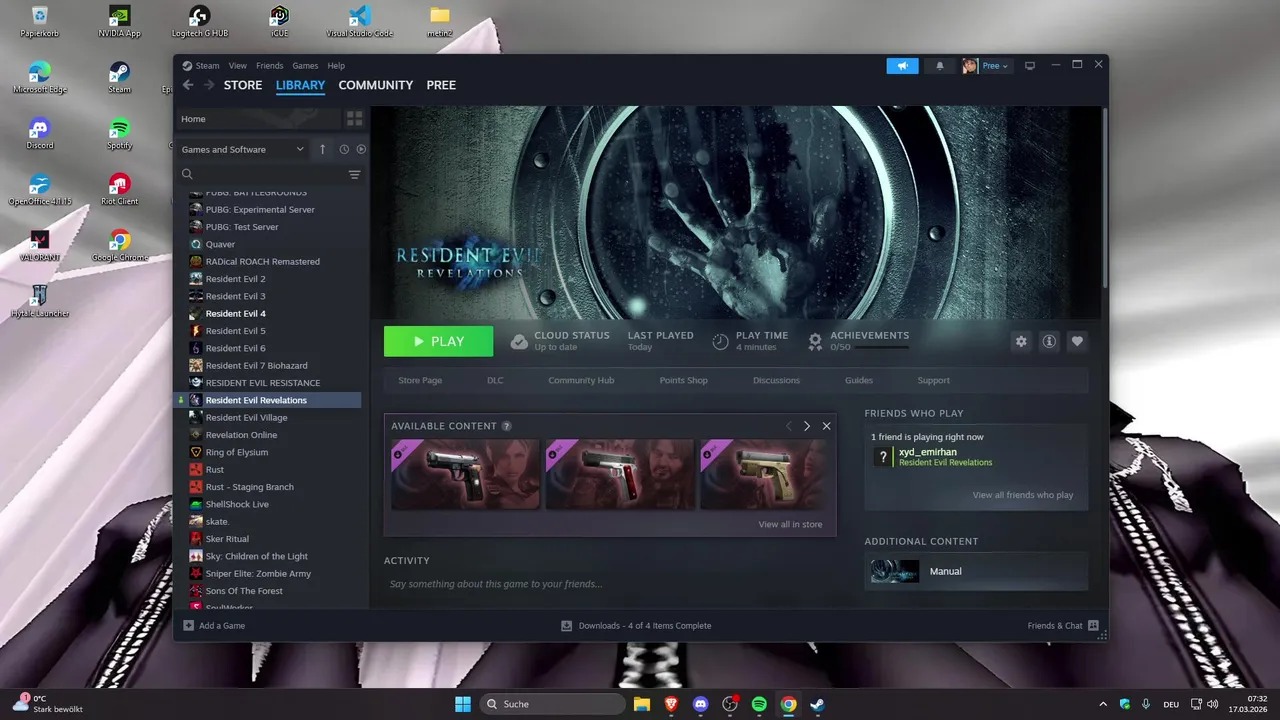Viewport: 1280px width, 720px height.
Task: Toggle the ready-to-play filter icon
Action: click(361, 149)
